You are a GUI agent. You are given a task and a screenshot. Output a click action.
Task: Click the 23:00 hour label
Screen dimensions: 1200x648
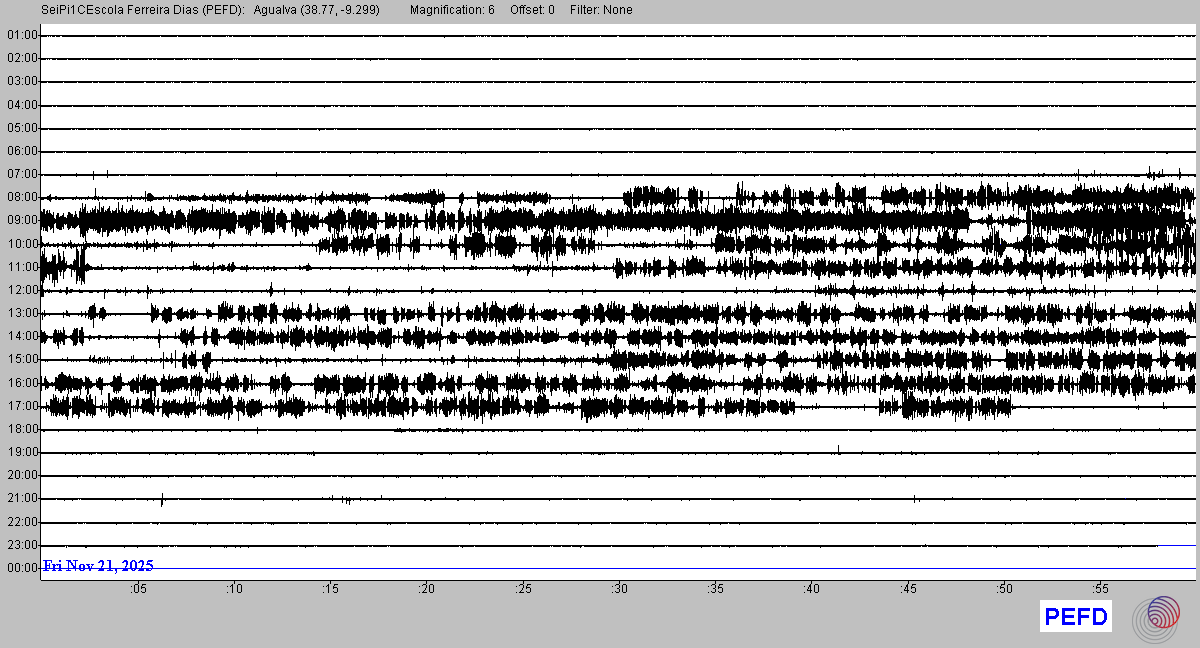(22, 545)
